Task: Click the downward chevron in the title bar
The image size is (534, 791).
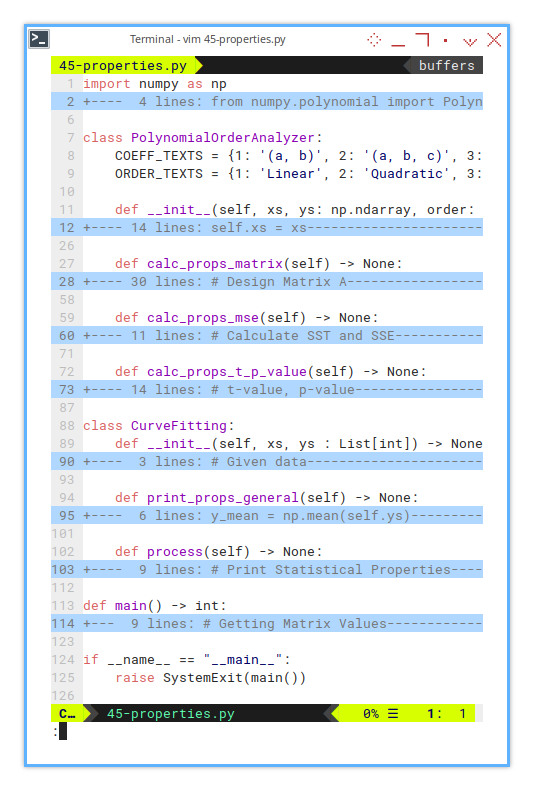Action: [470, 41]
